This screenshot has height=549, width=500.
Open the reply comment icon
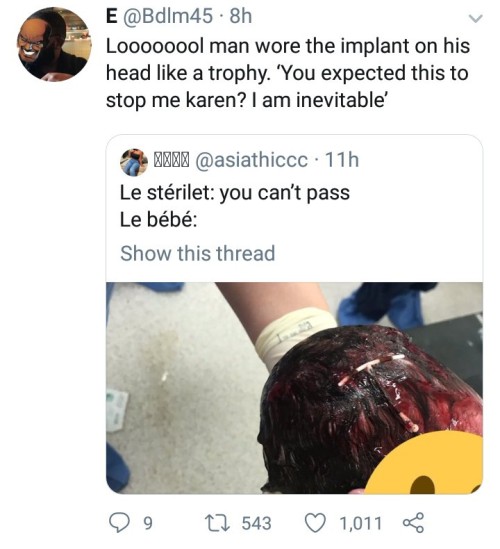tap(119, 523)
